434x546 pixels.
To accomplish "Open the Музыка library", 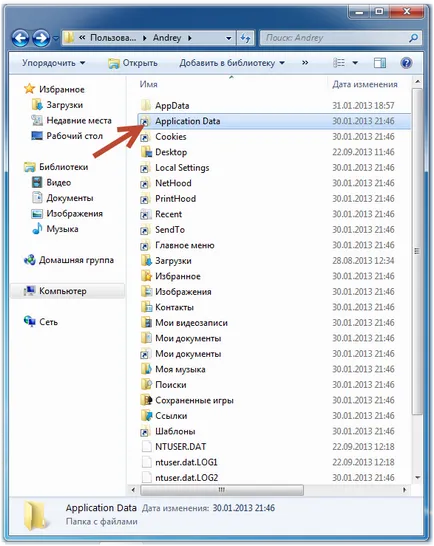I will point(62,229).
